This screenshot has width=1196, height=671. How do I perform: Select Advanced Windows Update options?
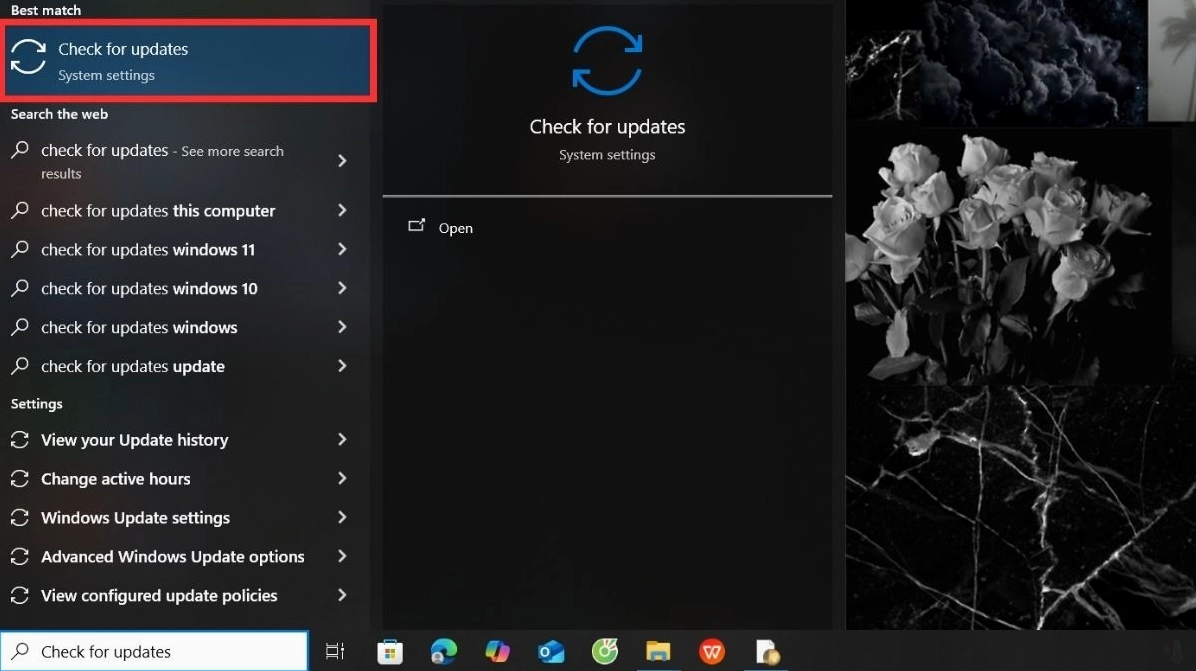click(172, 557)
